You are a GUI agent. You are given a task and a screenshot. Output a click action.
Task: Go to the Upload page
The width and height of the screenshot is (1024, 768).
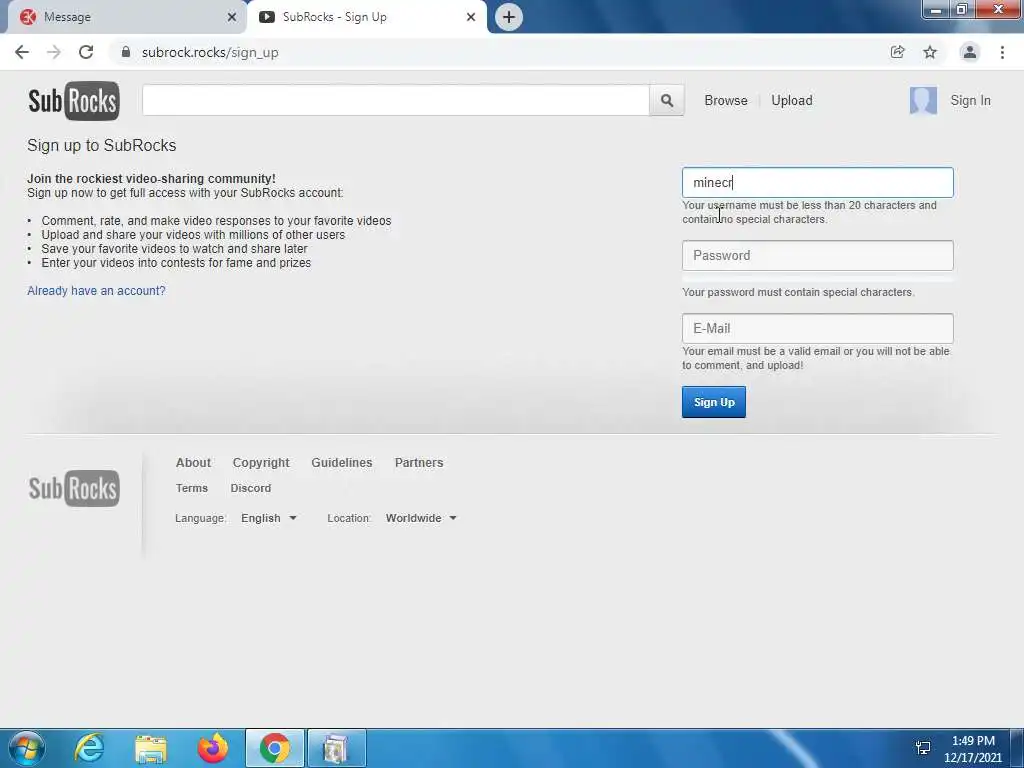tap(792, 101)
